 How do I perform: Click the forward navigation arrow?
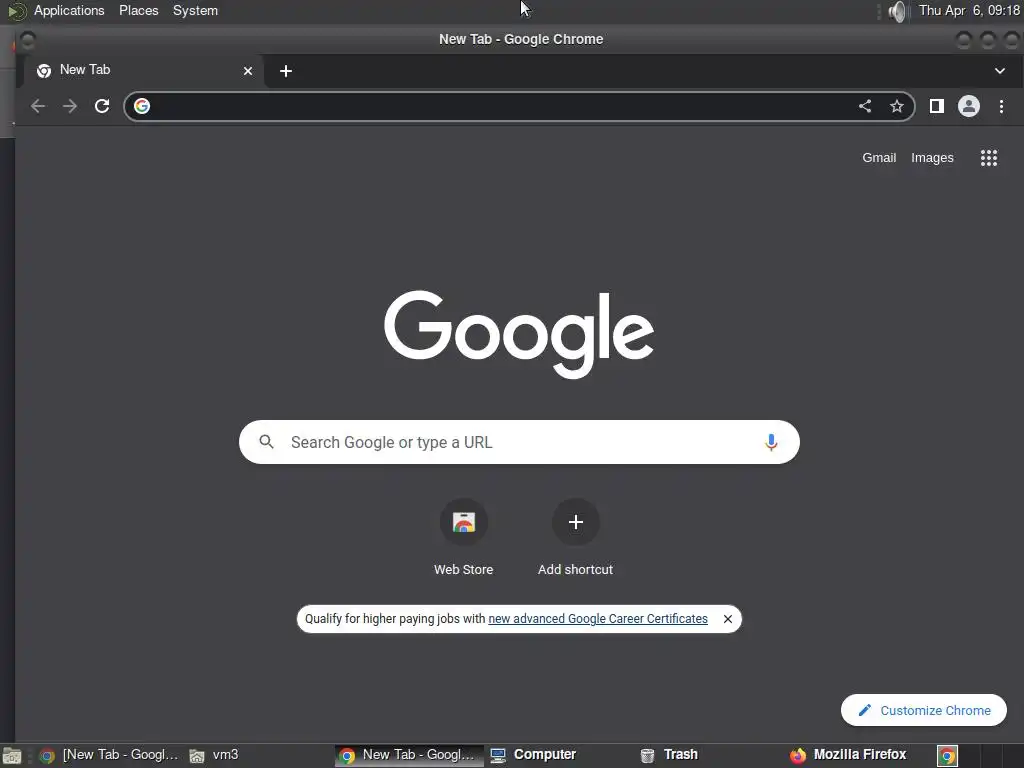pos(70,106)
